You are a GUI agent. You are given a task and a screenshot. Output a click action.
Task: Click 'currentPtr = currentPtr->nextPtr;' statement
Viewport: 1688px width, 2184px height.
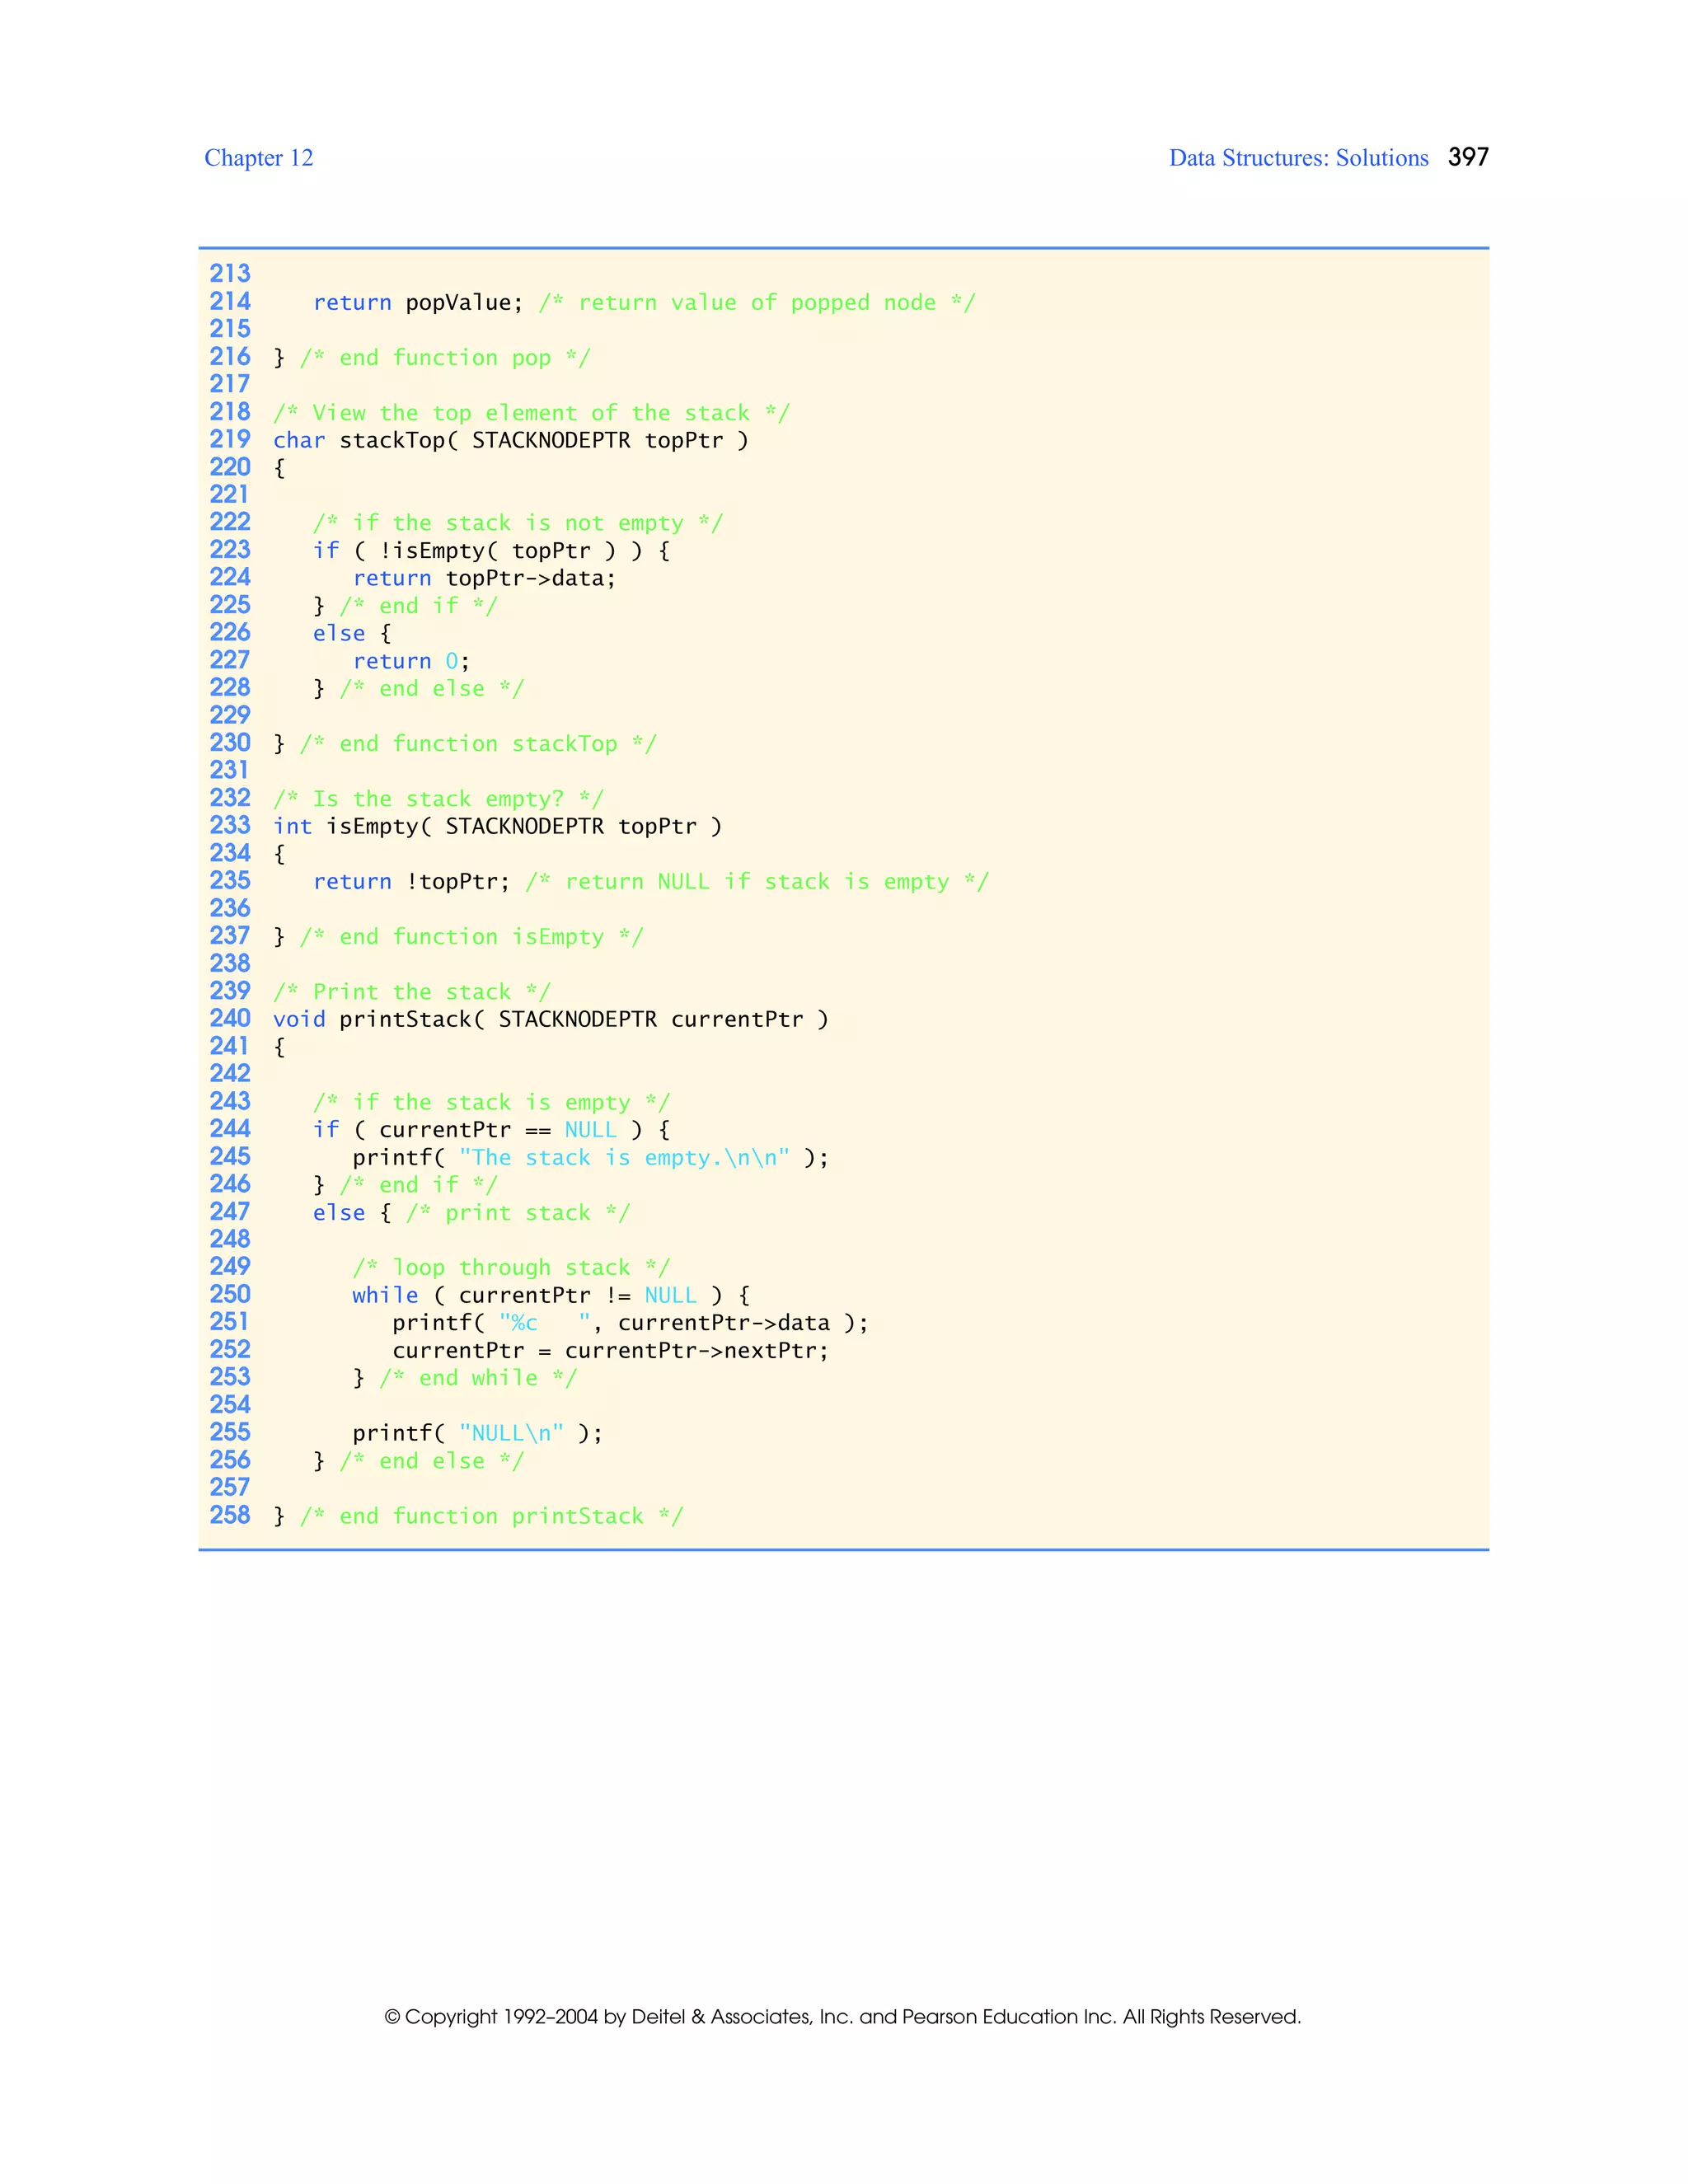pyautogui.click(x=610, y=1350)
